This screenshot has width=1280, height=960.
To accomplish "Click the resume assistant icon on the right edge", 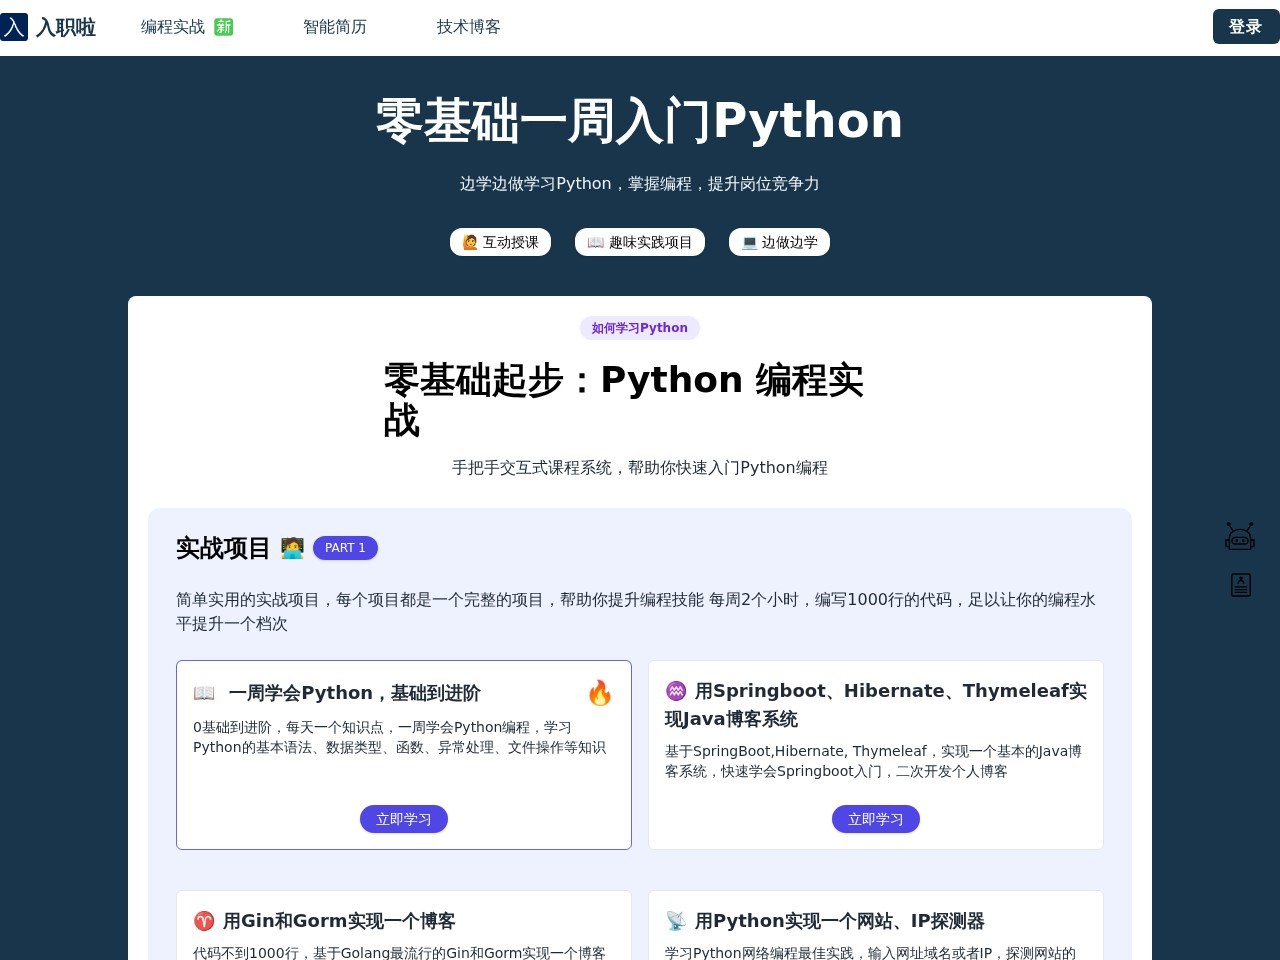I will 1240,585.
